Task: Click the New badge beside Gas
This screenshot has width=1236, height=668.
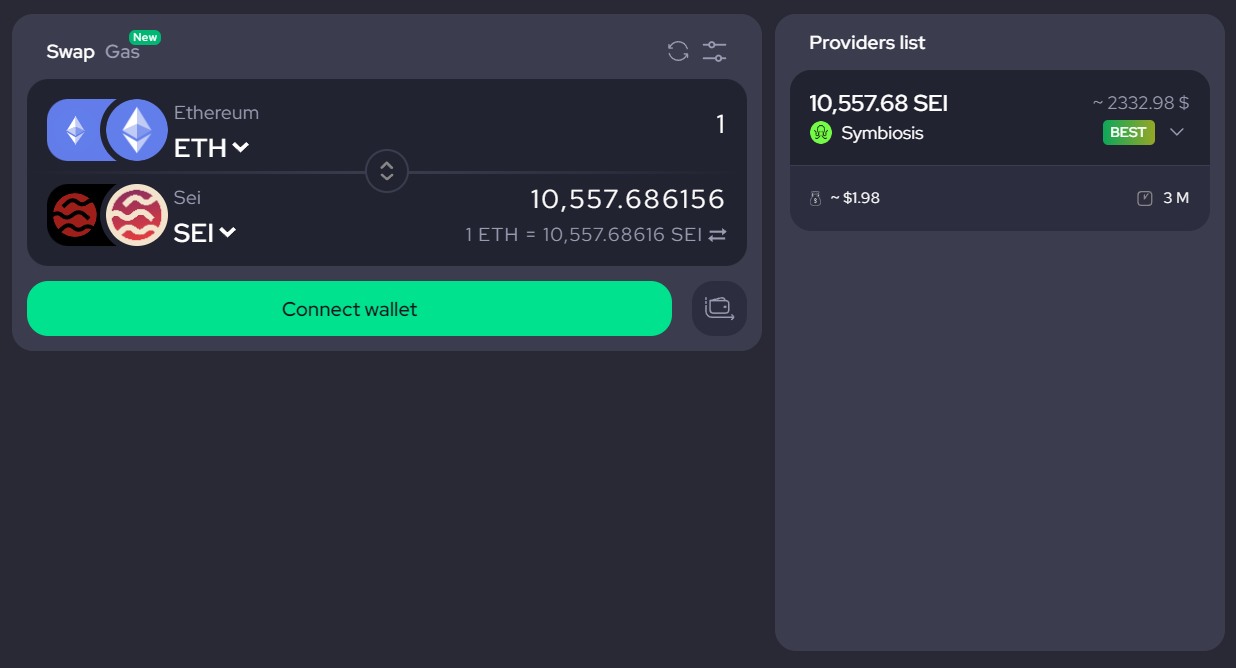Action: 145,36
